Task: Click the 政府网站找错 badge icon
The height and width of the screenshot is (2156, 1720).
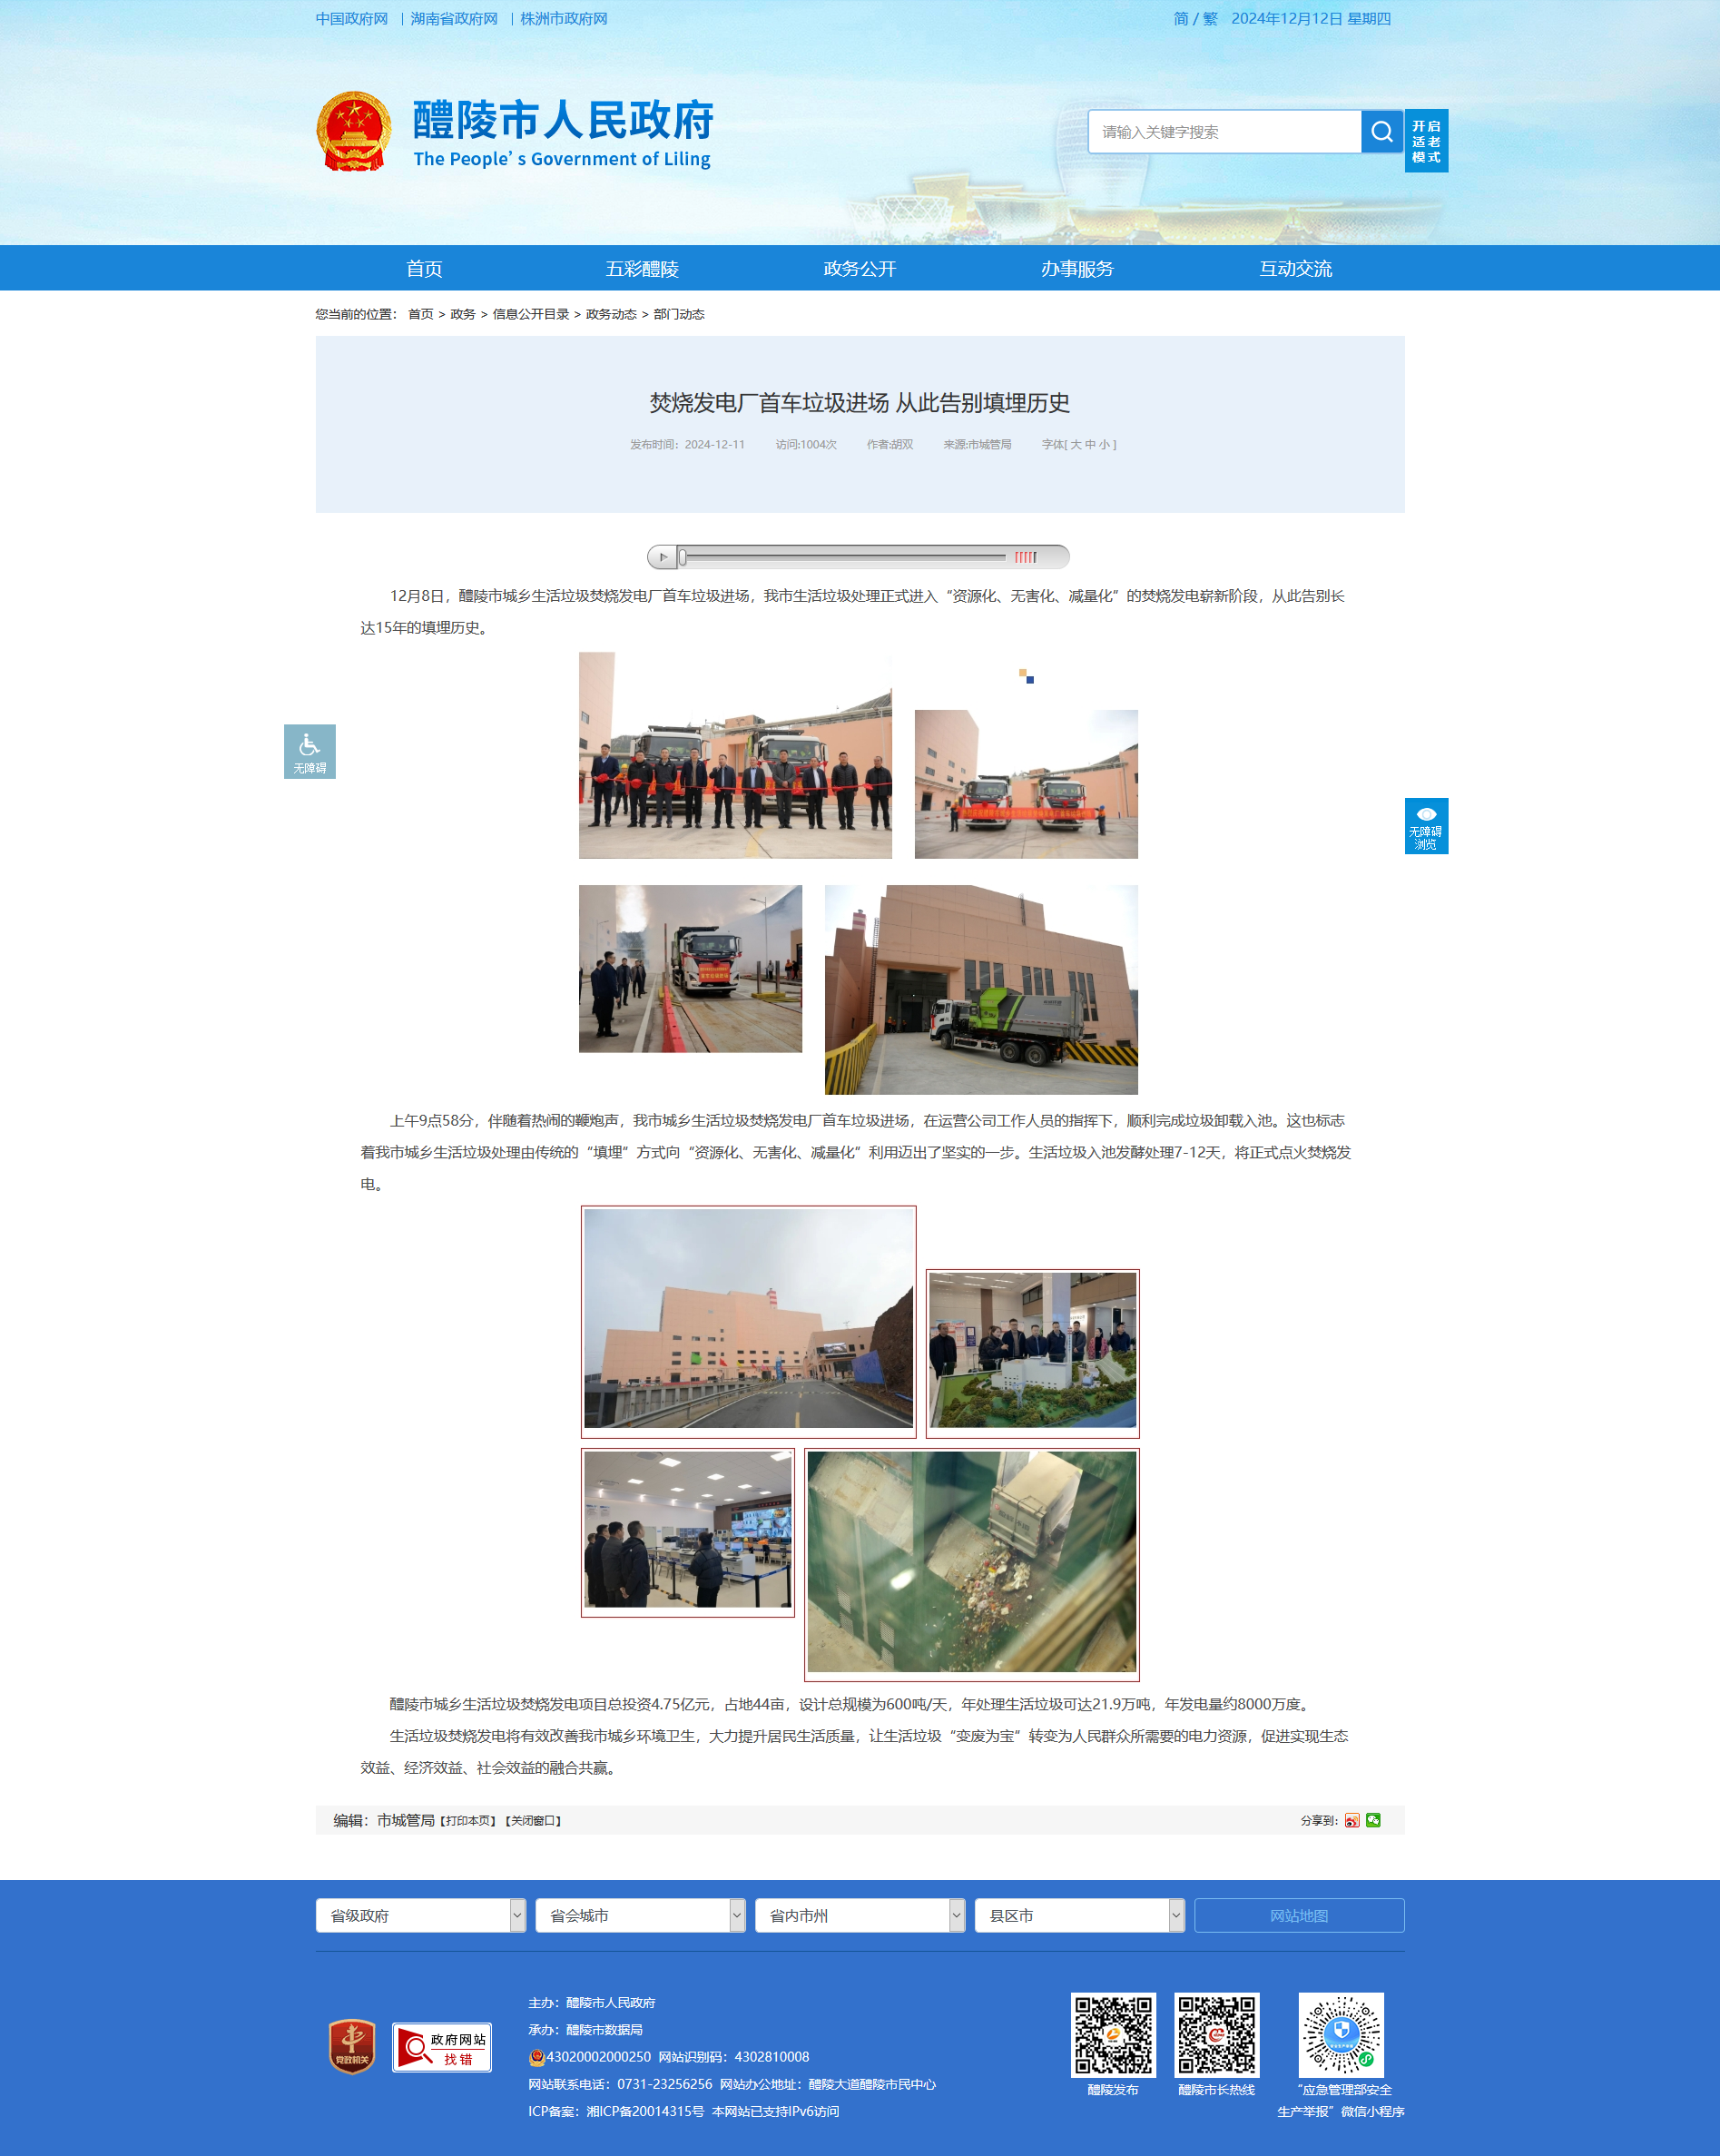Action: (x=442, y=2047)
